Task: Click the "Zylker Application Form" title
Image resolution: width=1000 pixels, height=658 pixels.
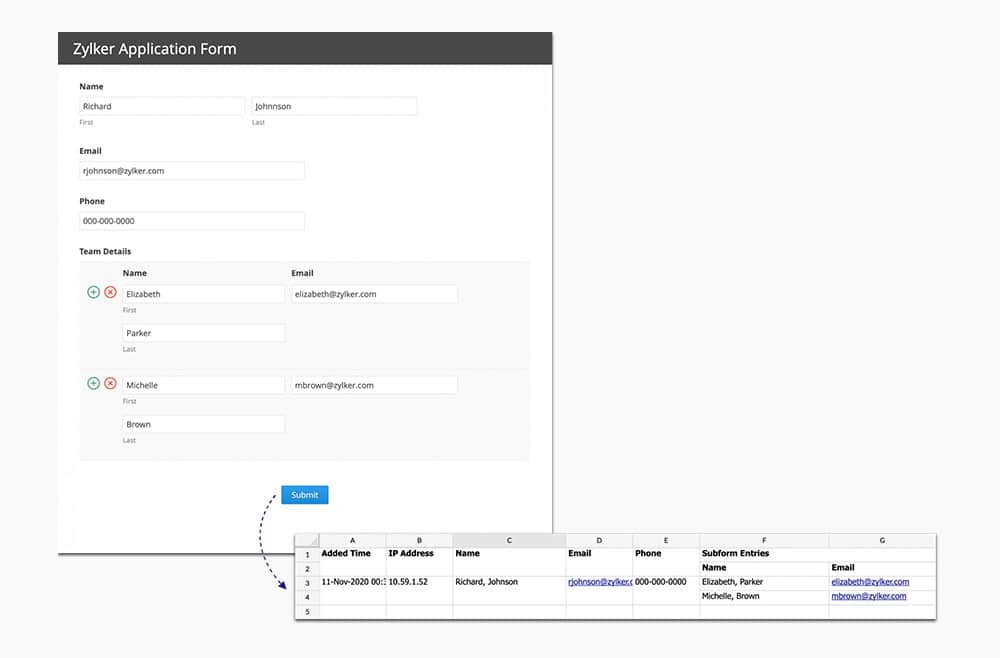Action: pyautogui.click(x=154, y=49)
